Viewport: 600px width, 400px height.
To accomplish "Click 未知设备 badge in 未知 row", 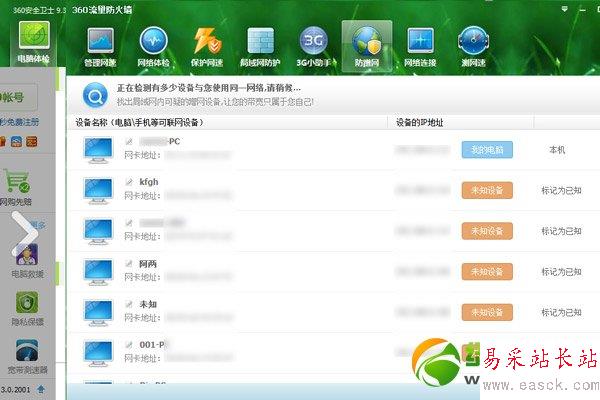I will pos(487,312).
